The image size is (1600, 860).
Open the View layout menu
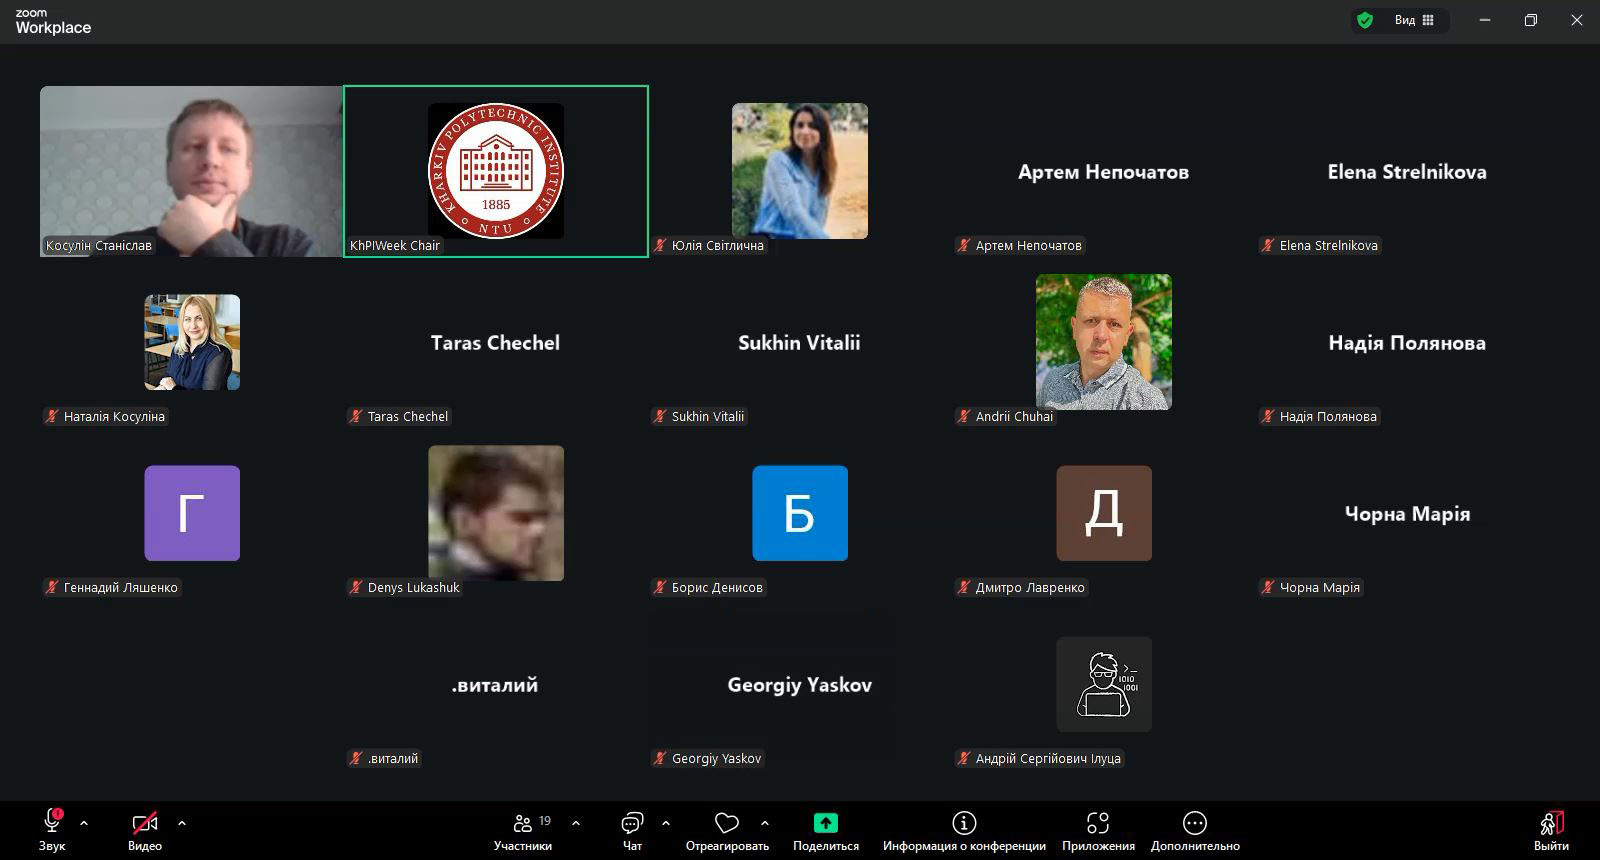1414,20
